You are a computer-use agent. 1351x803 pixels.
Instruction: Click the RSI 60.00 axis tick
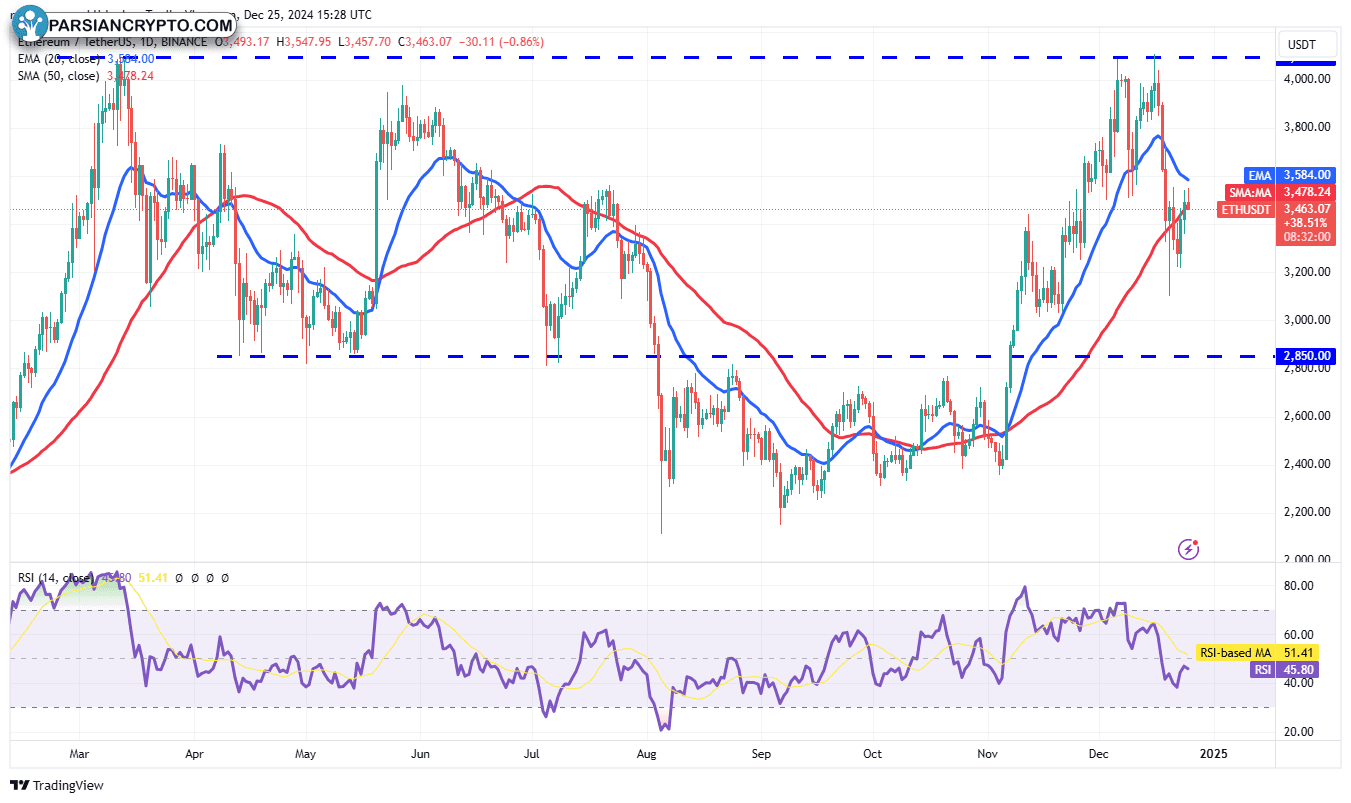click(x=1299, y=634)
